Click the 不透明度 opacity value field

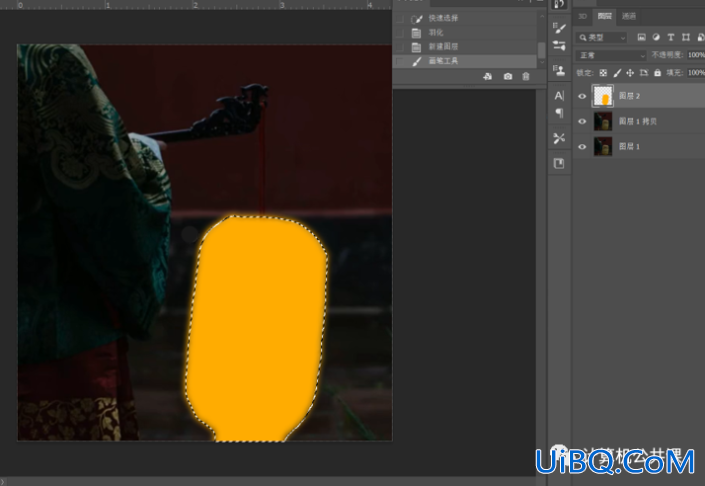(696, 55)
